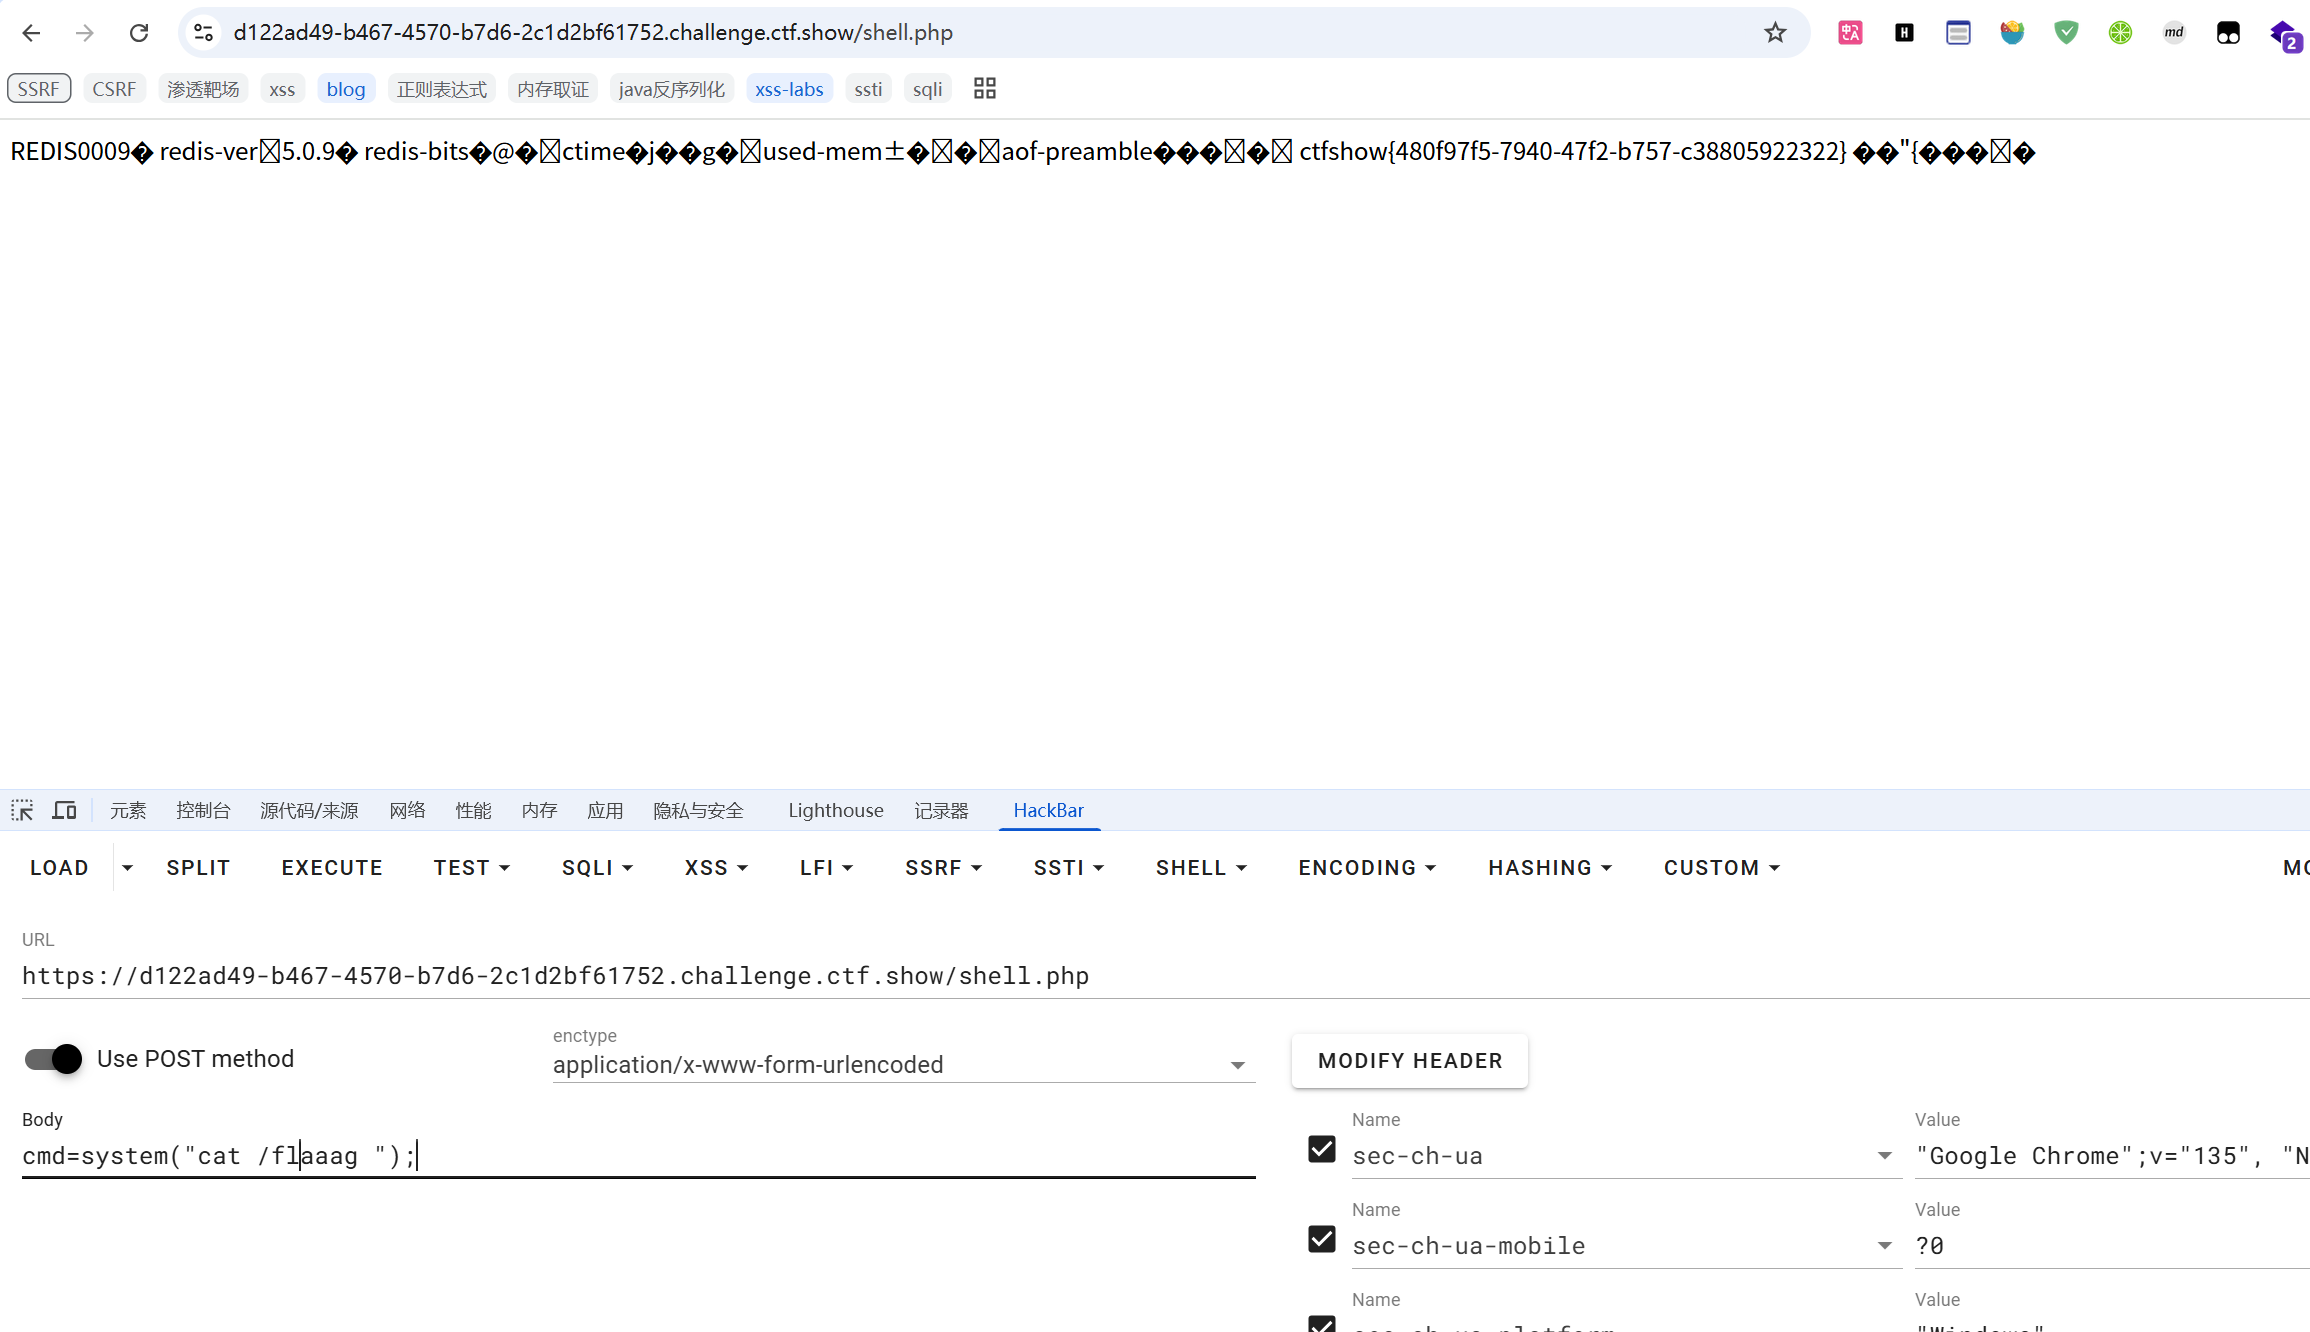This screenshot has width=2310, height=1332.
Task: Open the bookmarks apps grid icon
Action: coord(985,89)
